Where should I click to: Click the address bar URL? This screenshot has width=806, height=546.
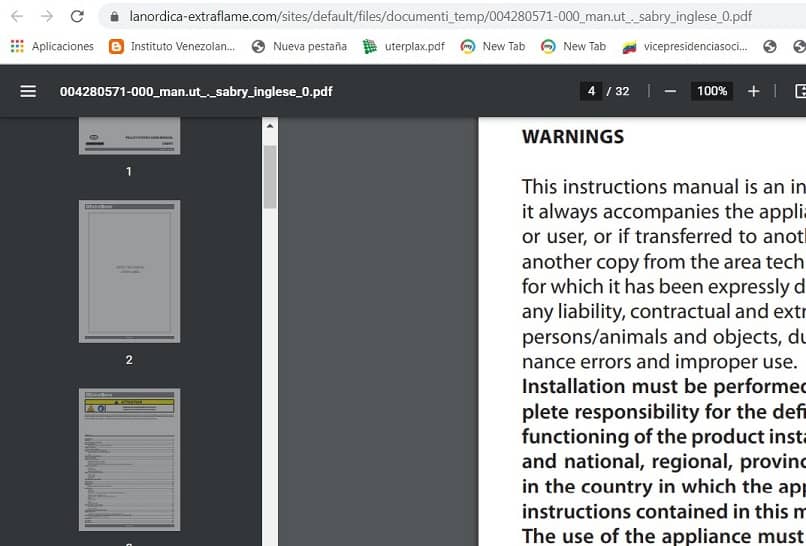point(440,17)
